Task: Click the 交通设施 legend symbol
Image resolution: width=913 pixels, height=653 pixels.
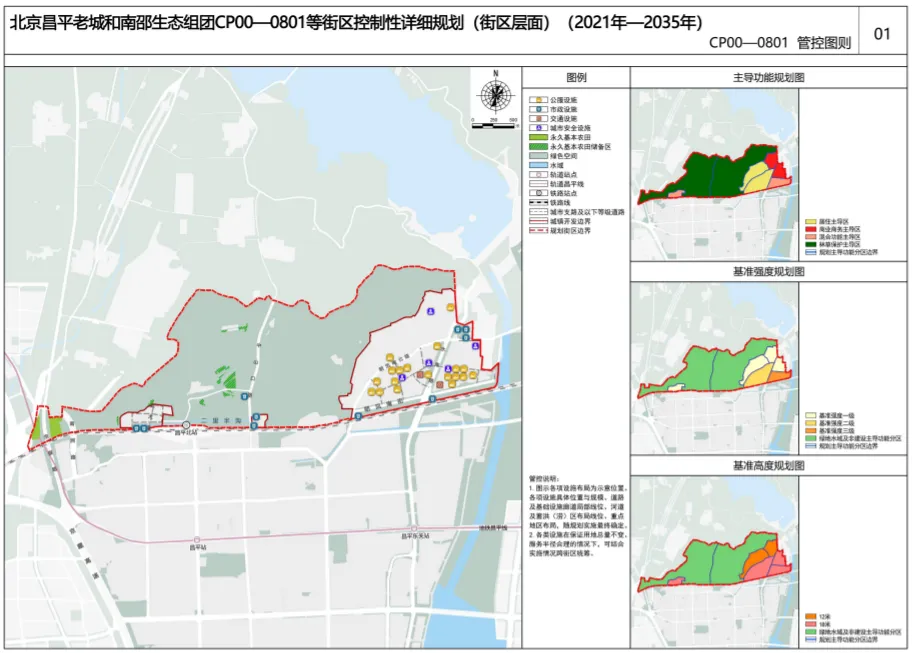Action: [x=538, y=119]
